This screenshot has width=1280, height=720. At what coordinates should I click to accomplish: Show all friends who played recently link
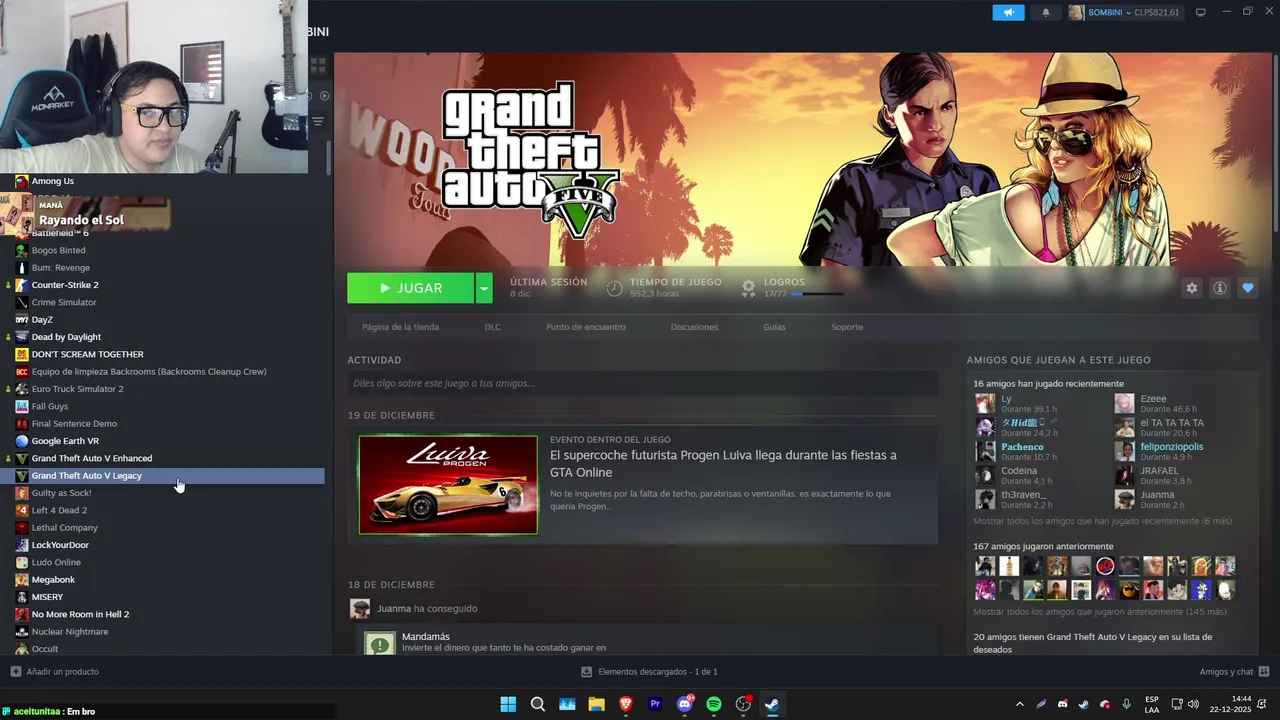point(1102,521)
